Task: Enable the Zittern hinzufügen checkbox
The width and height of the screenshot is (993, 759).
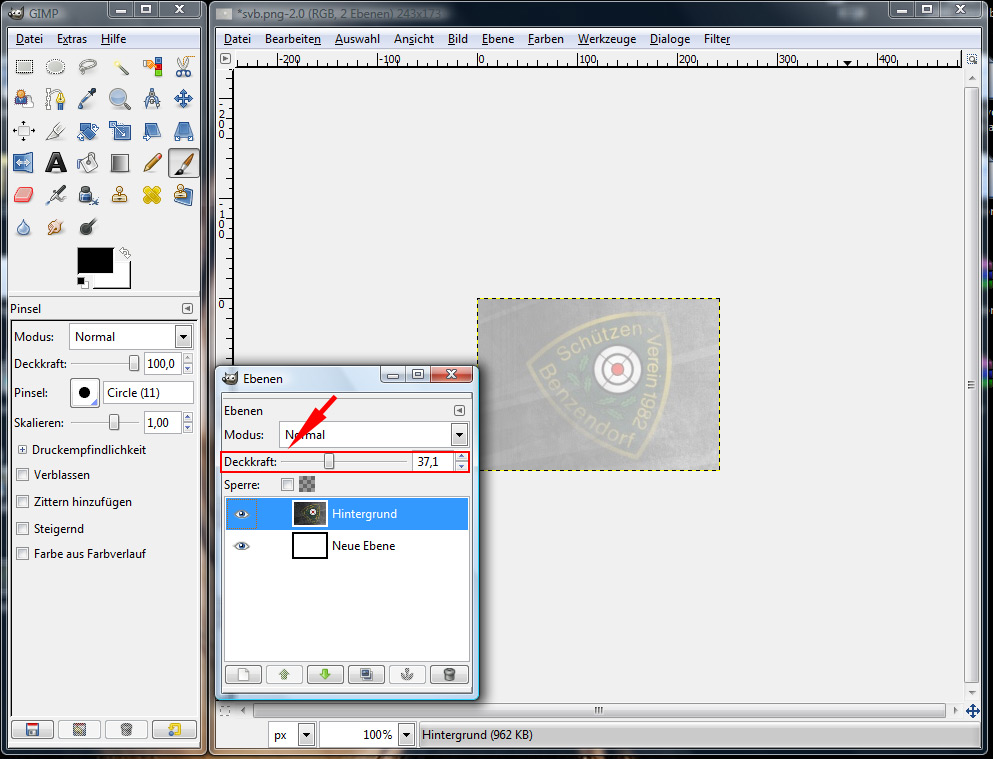Action: coord(23,502)
